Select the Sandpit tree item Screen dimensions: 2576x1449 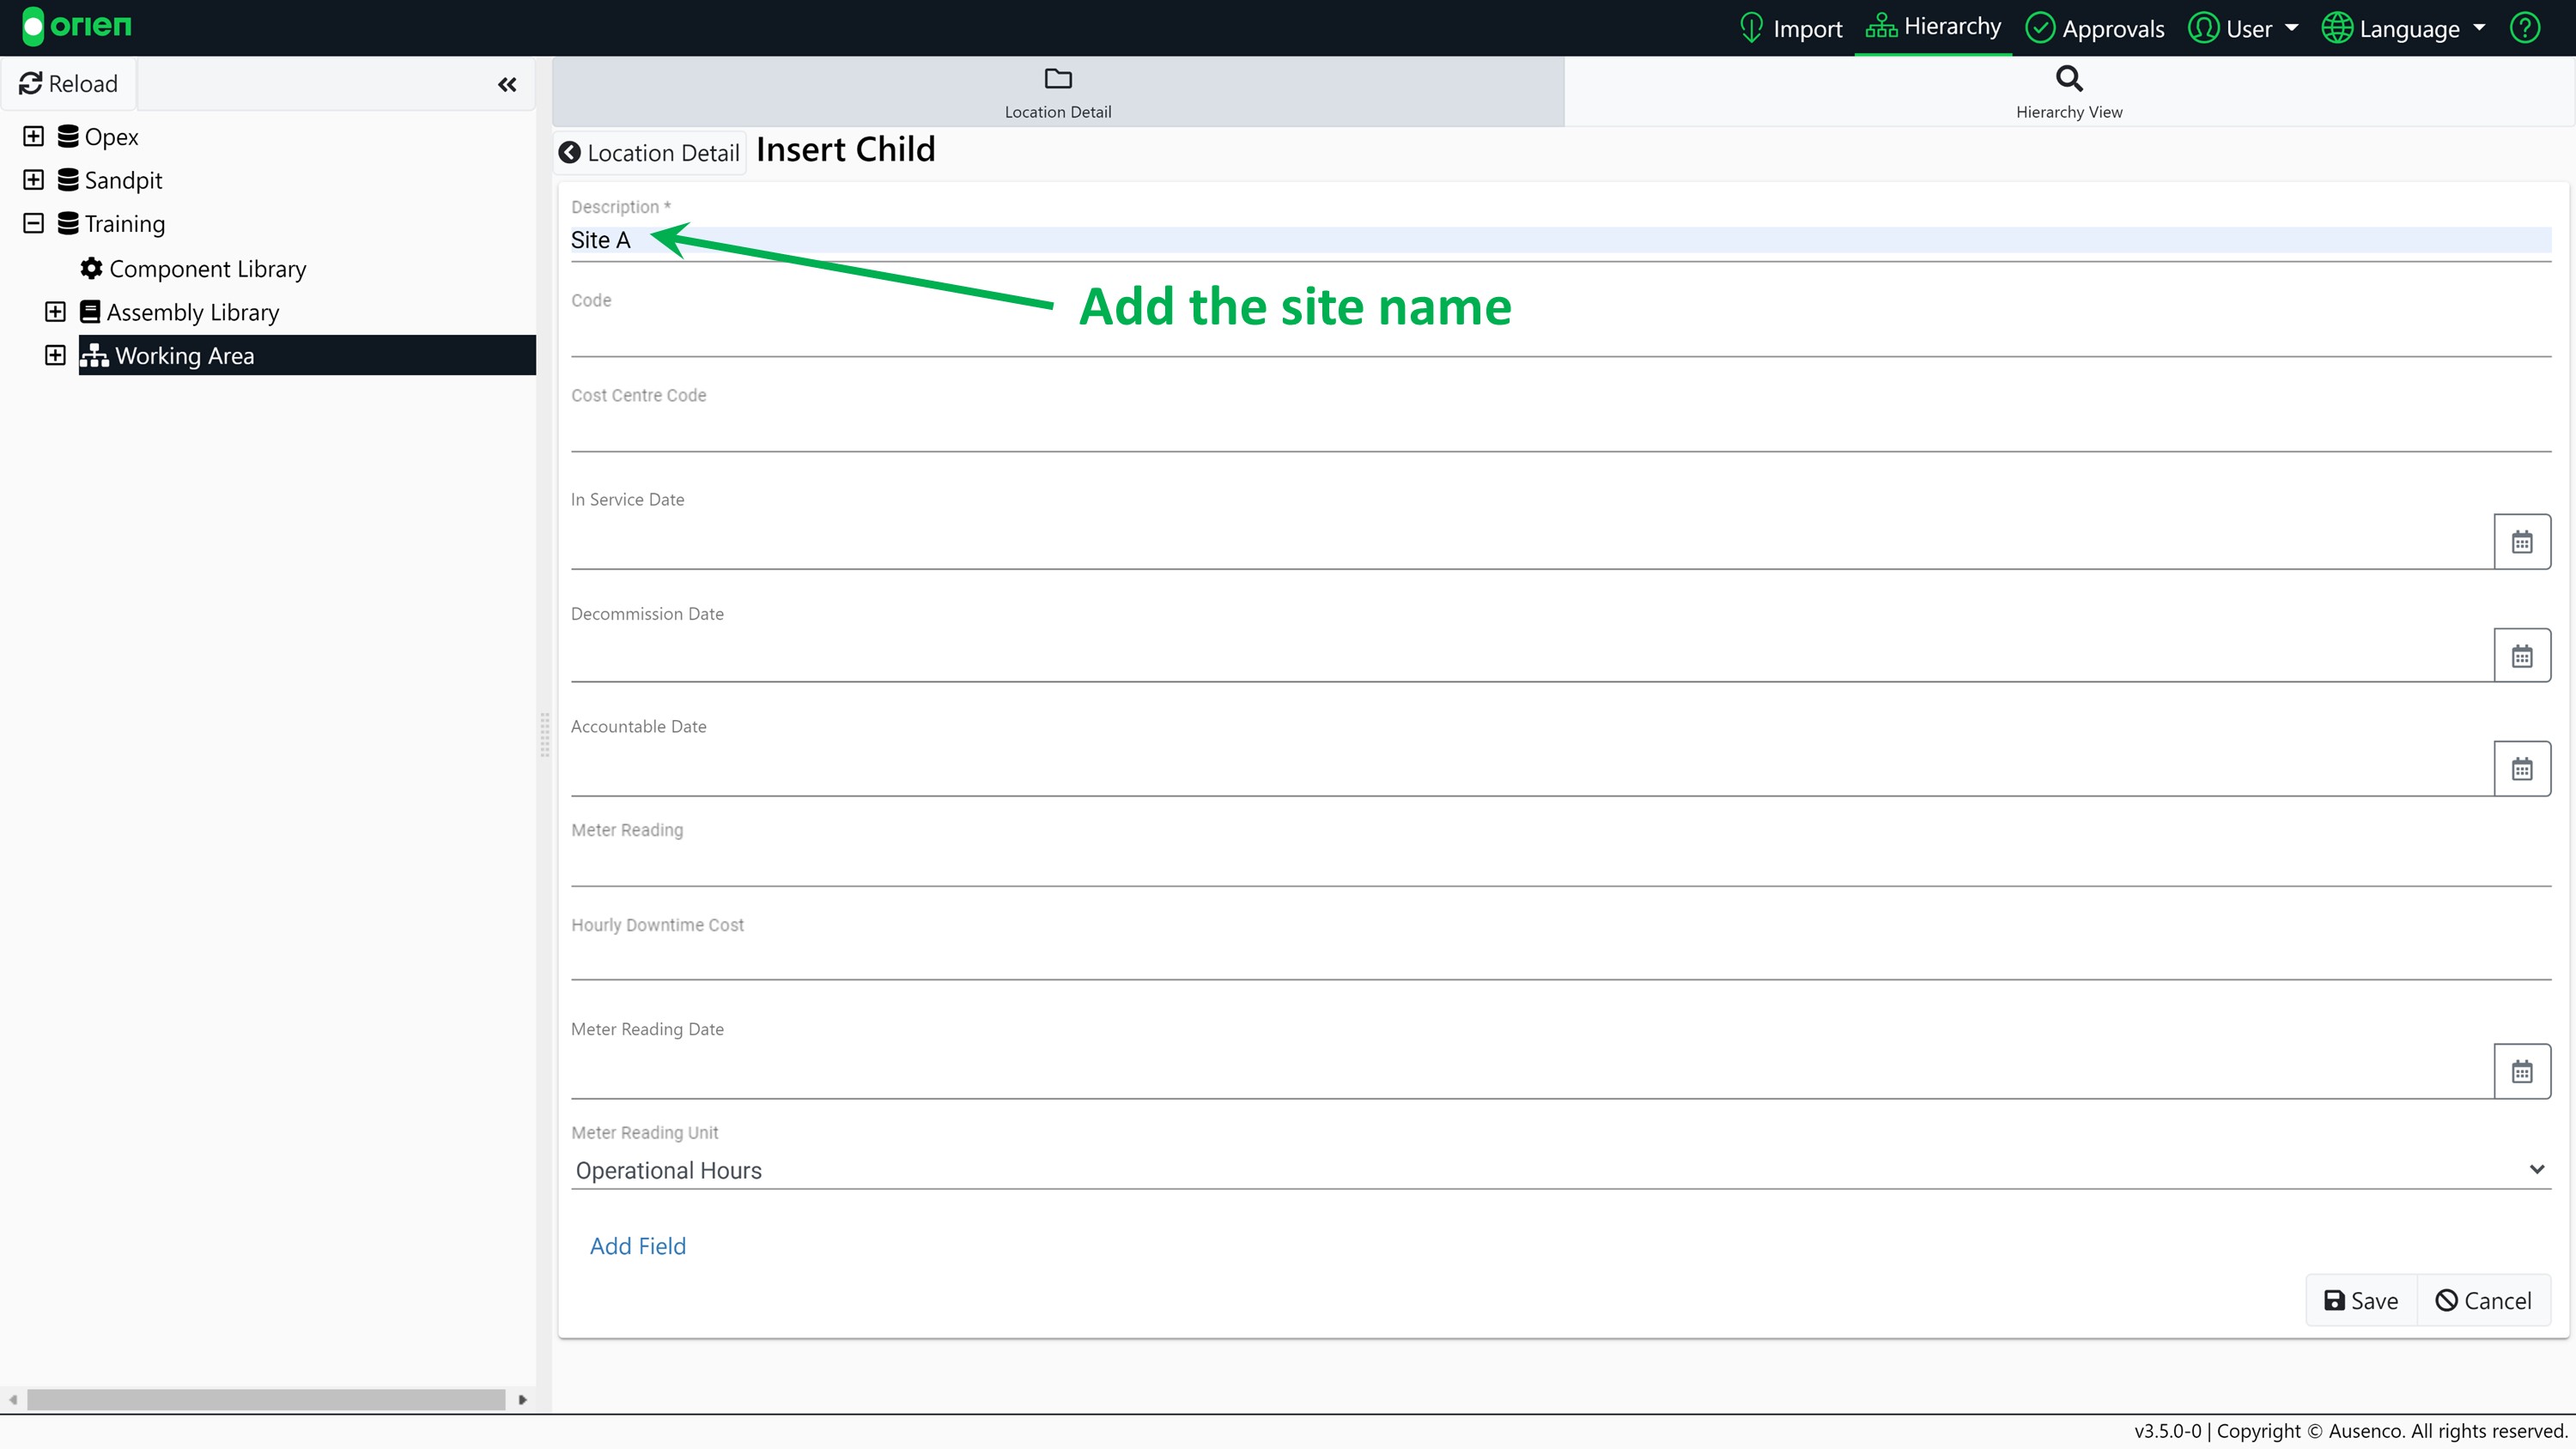123,180
